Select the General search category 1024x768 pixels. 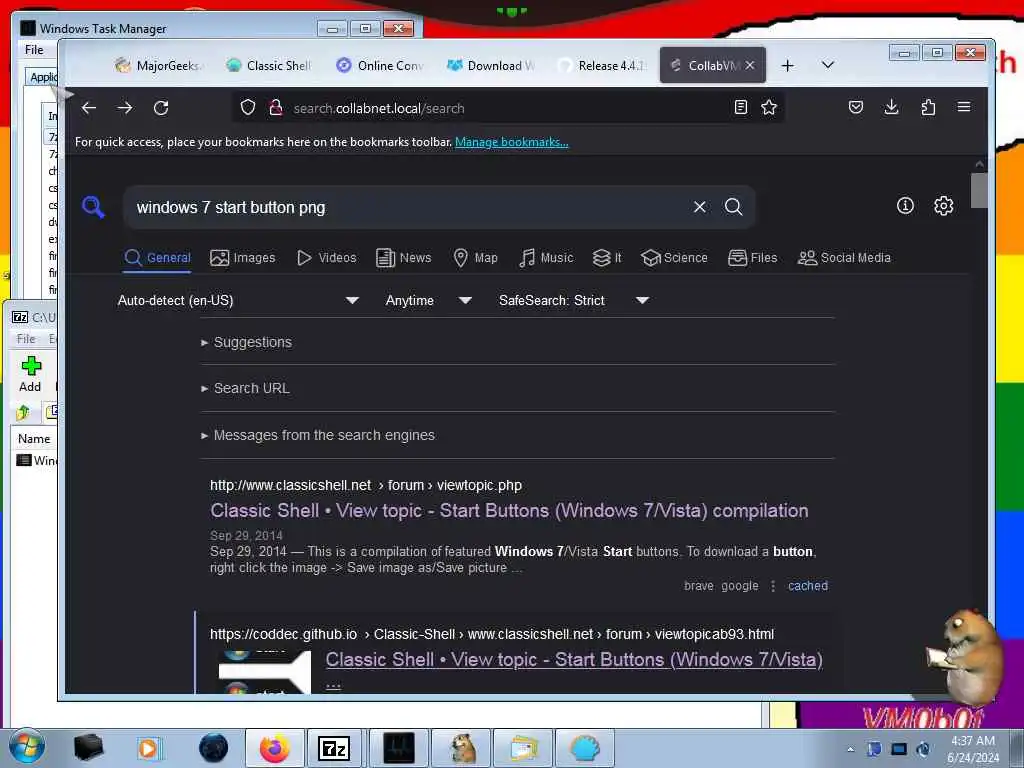click(157, 258)
